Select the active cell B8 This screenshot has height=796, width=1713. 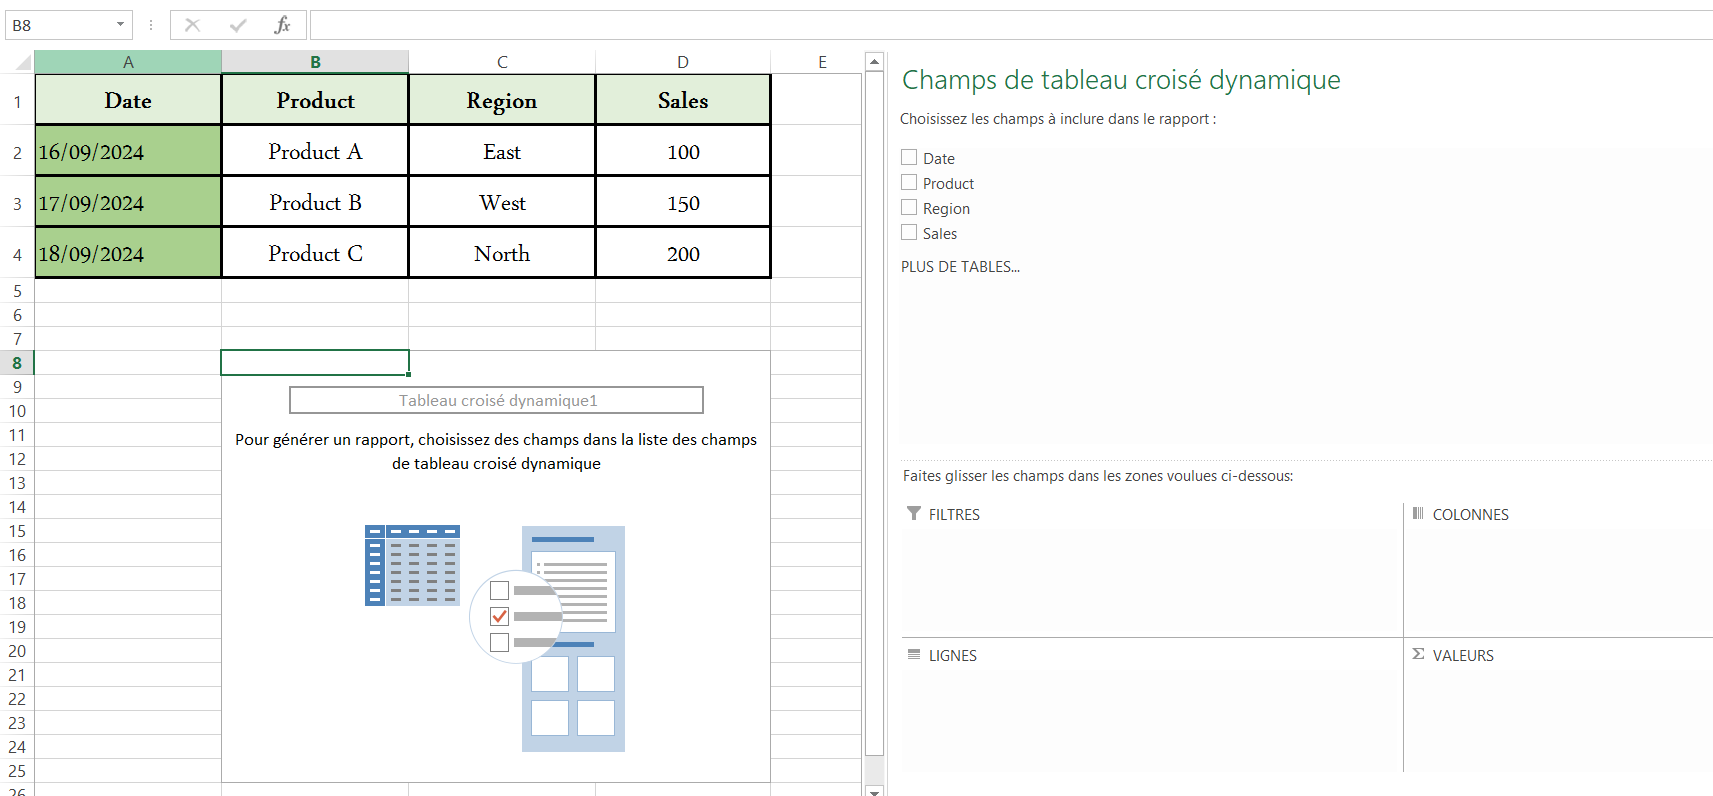(x=315, y=362)
